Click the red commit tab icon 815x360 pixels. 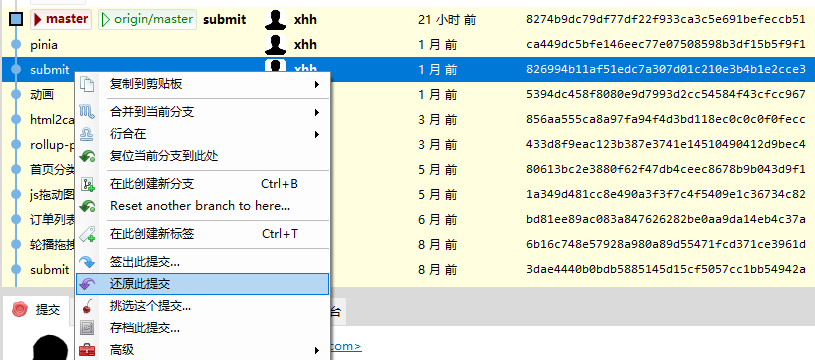[20, 310]
